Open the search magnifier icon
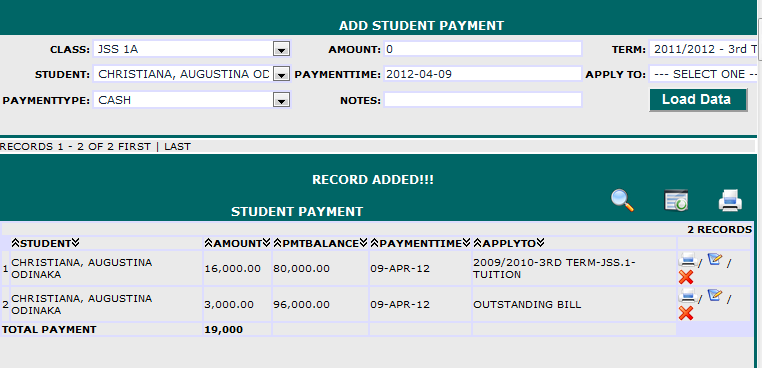This screenshot has width=762, height=368. pyautogui.click(x=623, y=200)
